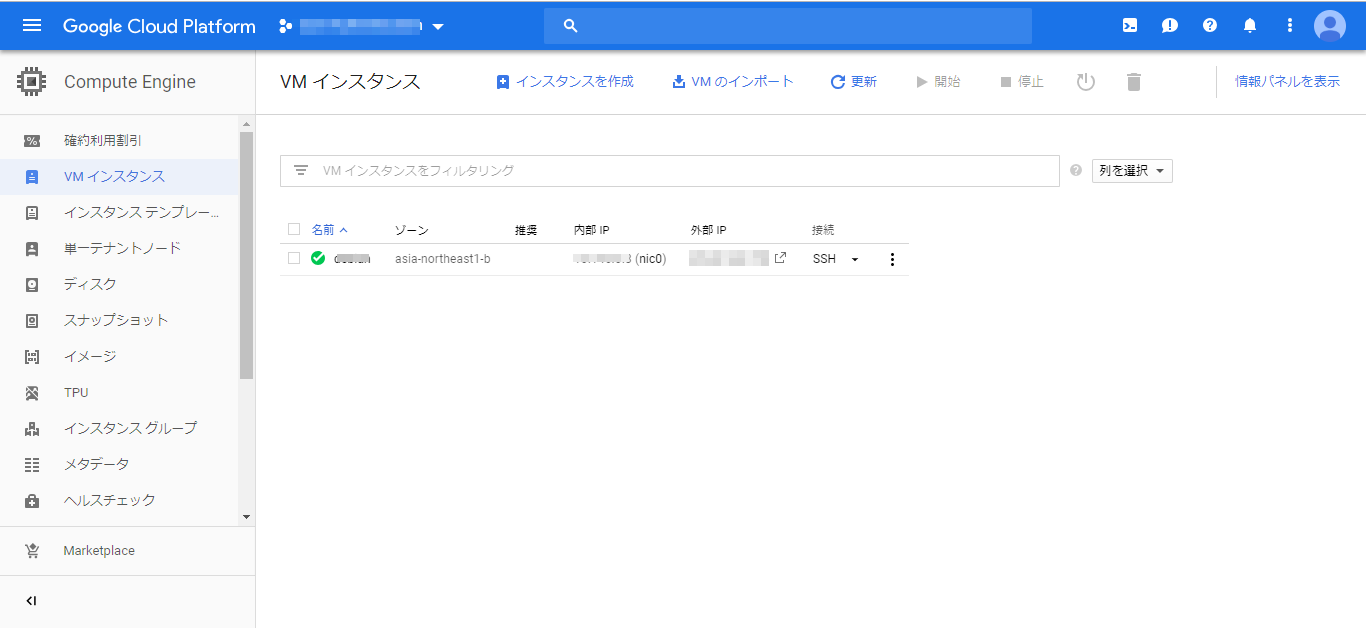Select the ディスク sidebar icon
This screenshot has width=1366, height=628.
pyautogui.click(x=30, y=284)
